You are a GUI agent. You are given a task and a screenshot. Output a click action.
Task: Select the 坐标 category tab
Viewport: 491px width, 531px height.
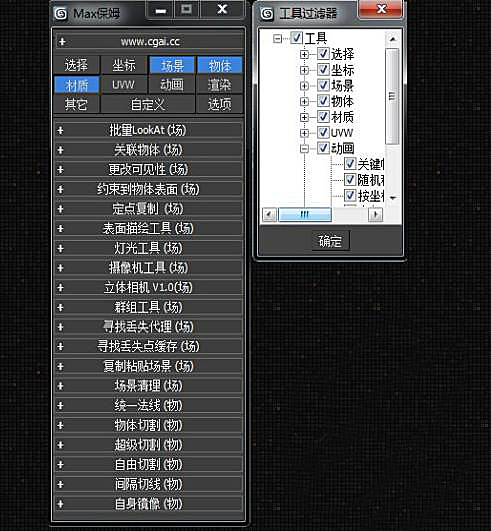pos(124,65)
